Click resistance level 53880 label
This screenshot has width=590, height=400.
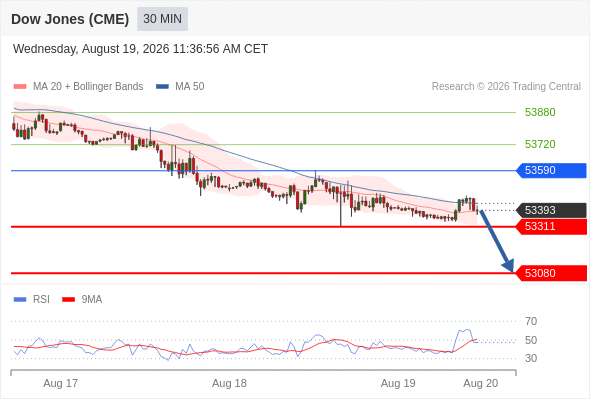(x=540, y=112)
